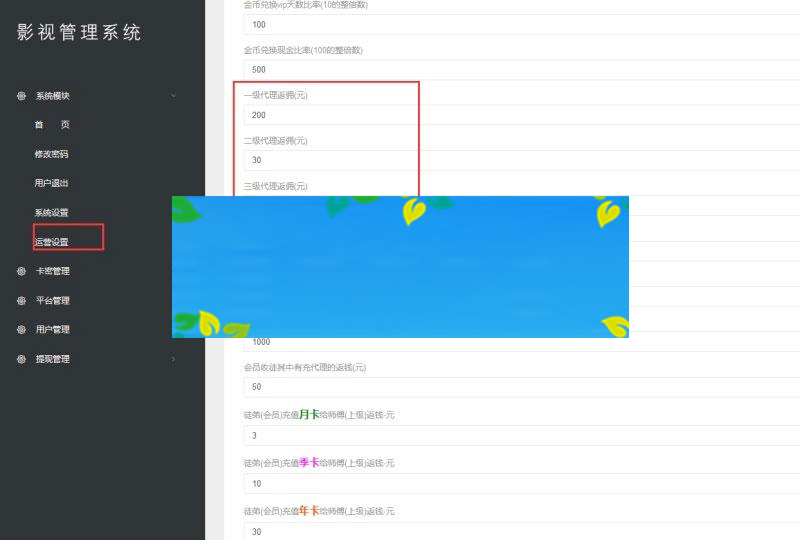
Task: Focus the 金币兑换vip天数比率 field showing 100
Action: [520, 24]
